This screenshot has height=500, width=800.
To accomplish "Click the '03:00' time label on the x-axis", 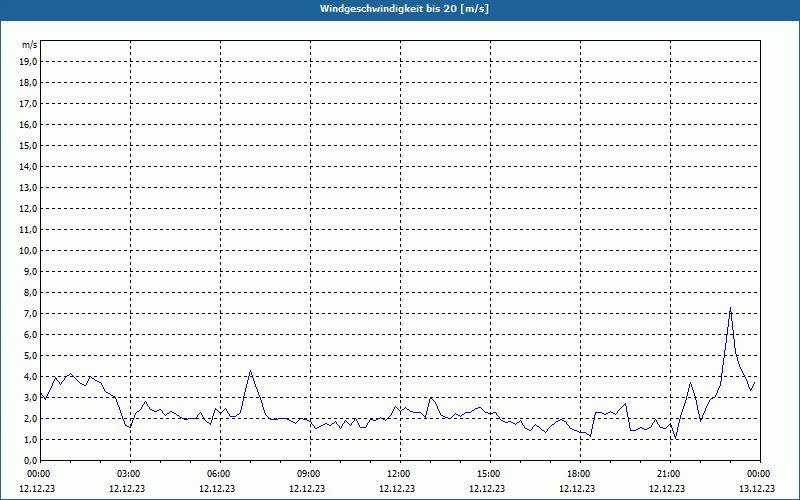I will 131,474.
